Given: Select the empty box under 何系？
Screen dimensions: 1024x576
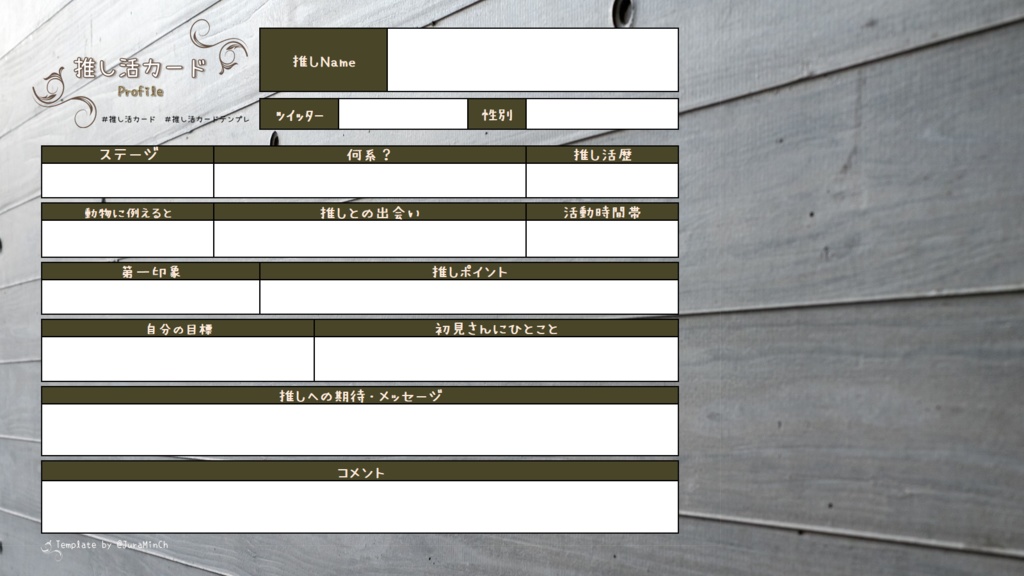Looking at the screenshot, I should click(x=370, y=180).
